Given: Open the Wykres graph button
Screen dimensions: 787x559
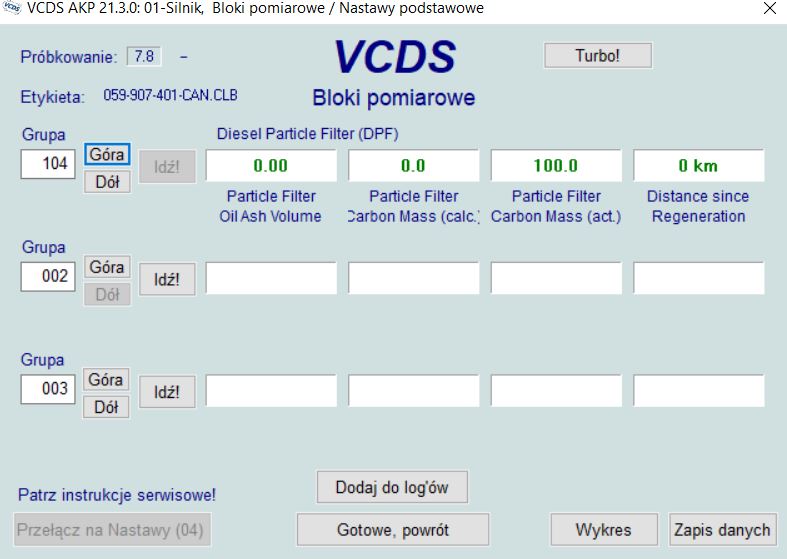Looking at the screenshot, I should [604, 529].
